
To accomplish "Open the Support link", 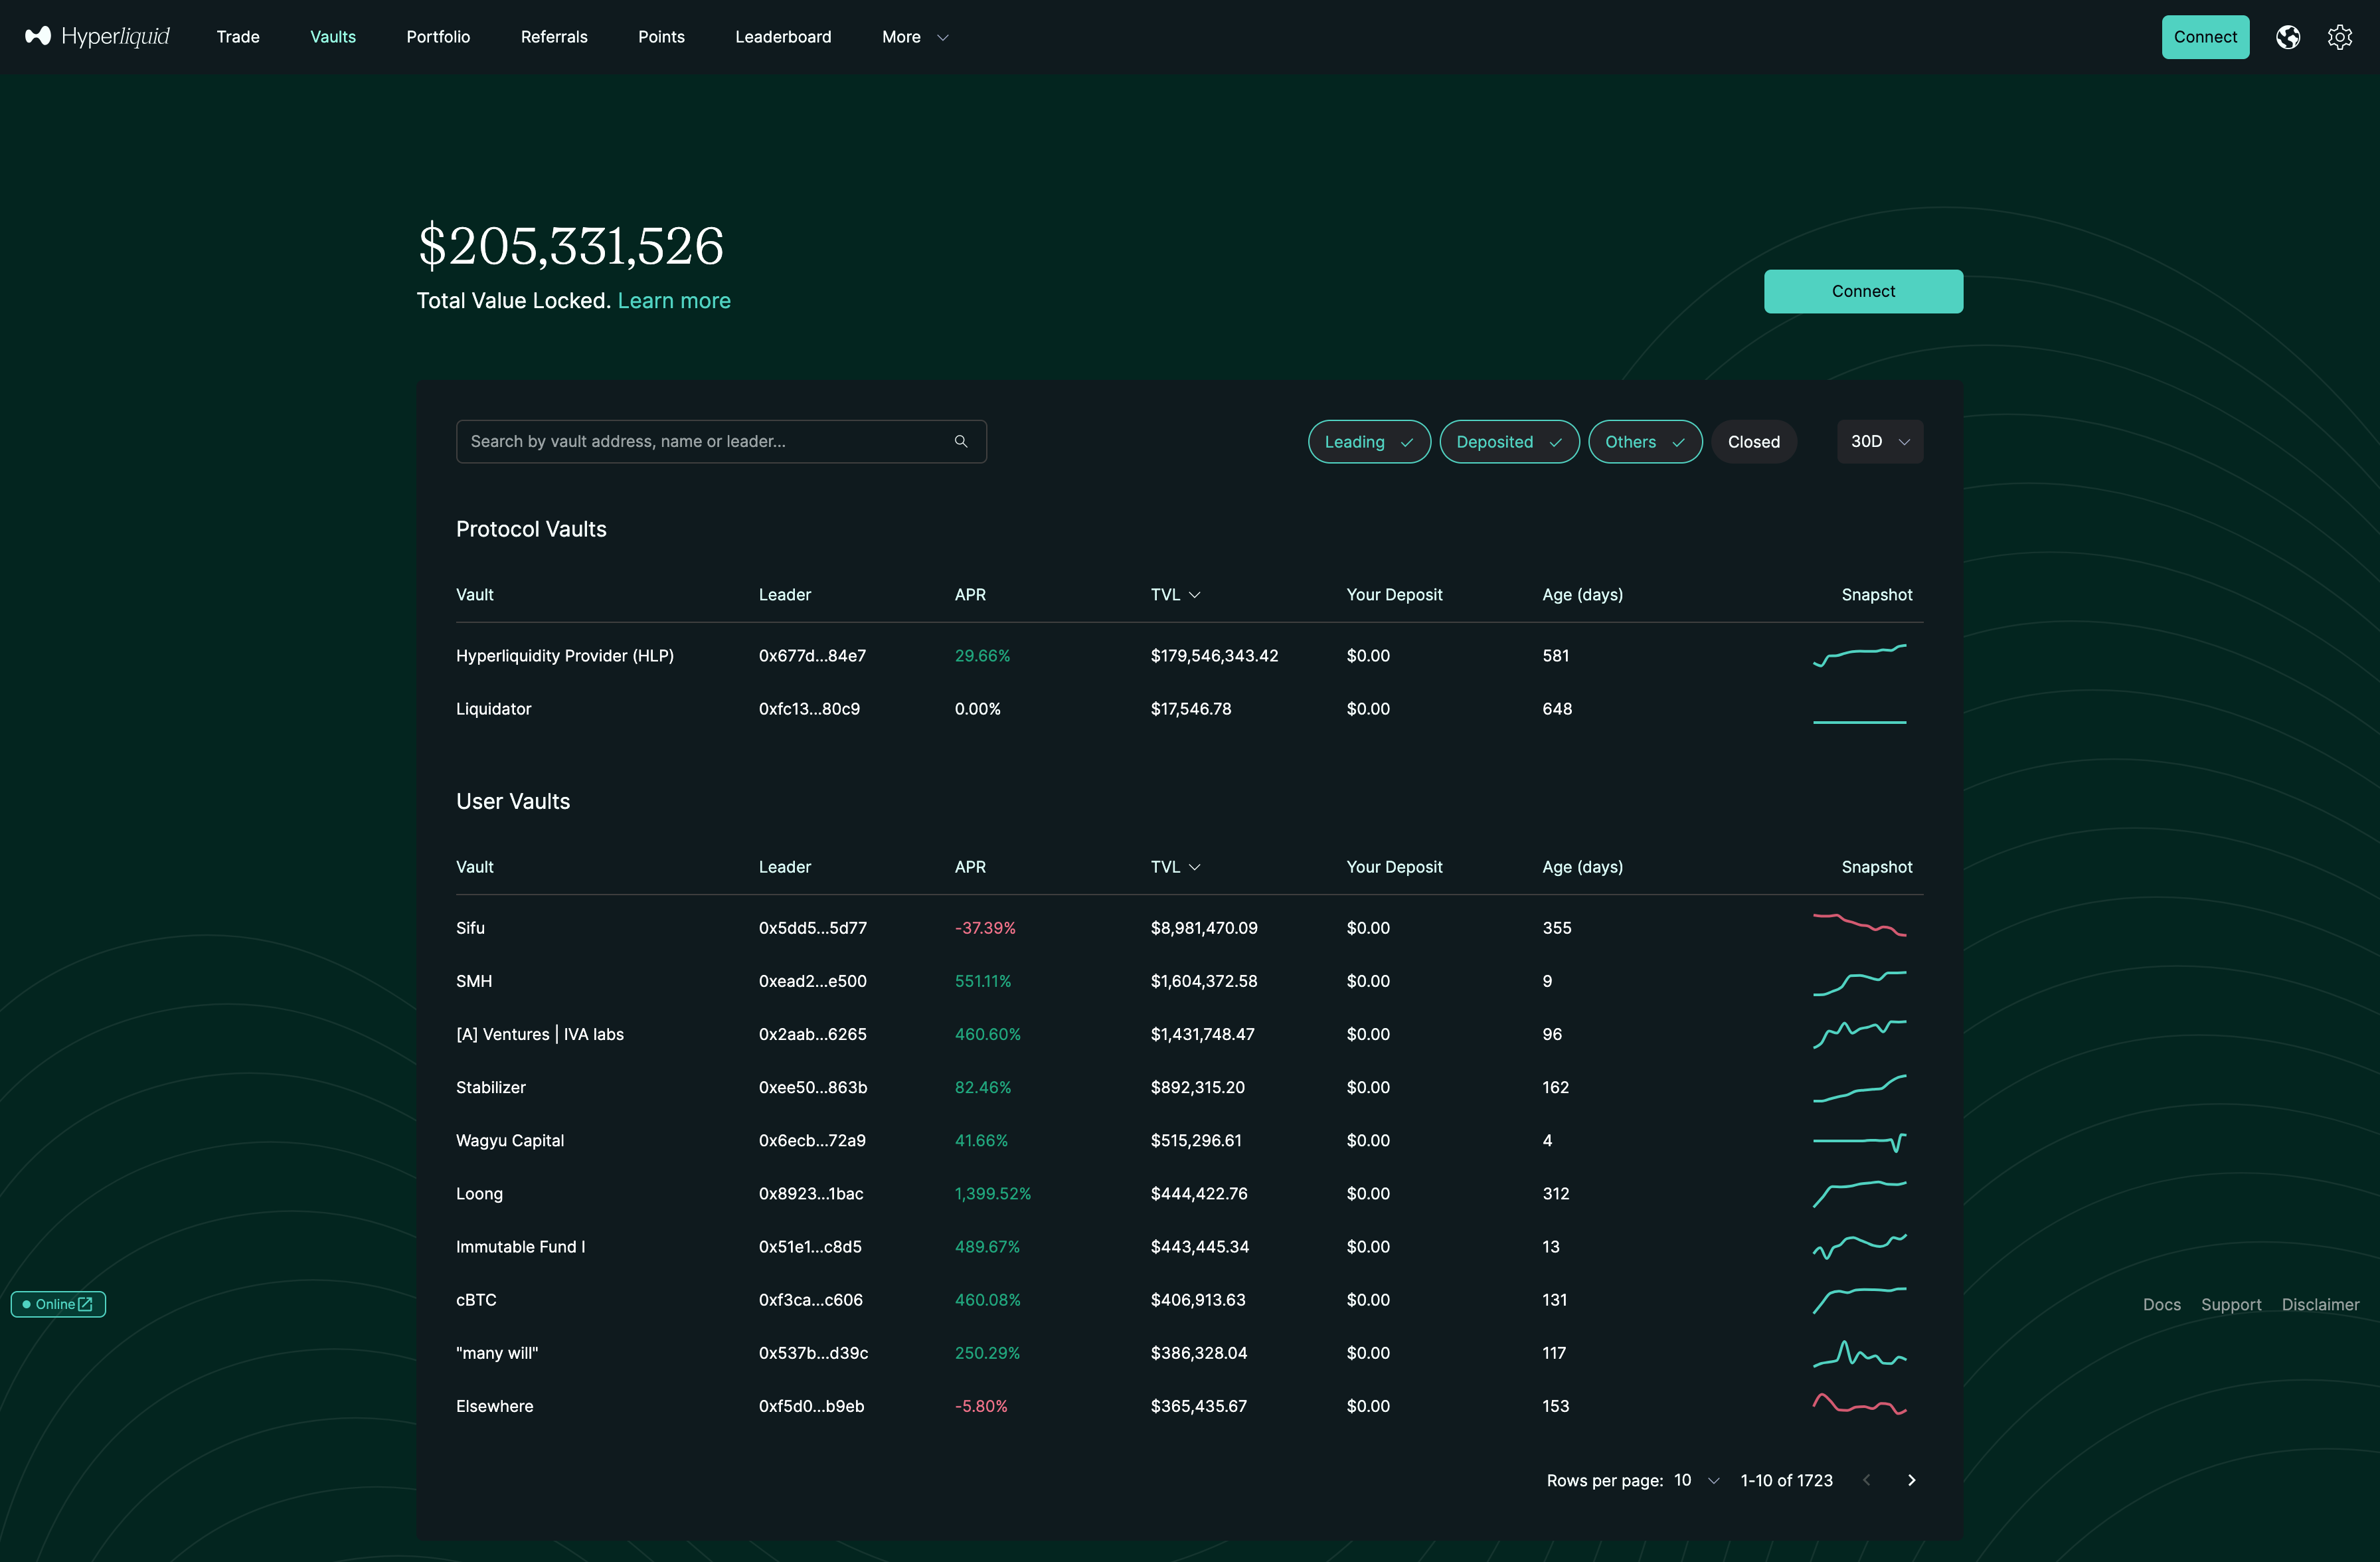I will click(2231, 1304).
